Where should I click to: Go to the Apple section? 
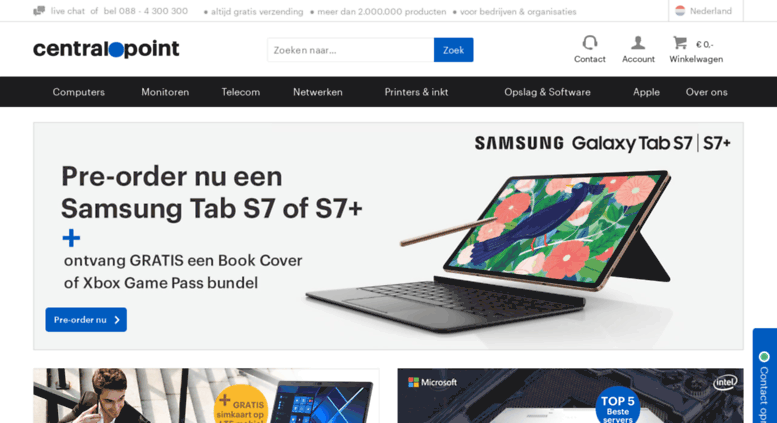pos(646,92)
